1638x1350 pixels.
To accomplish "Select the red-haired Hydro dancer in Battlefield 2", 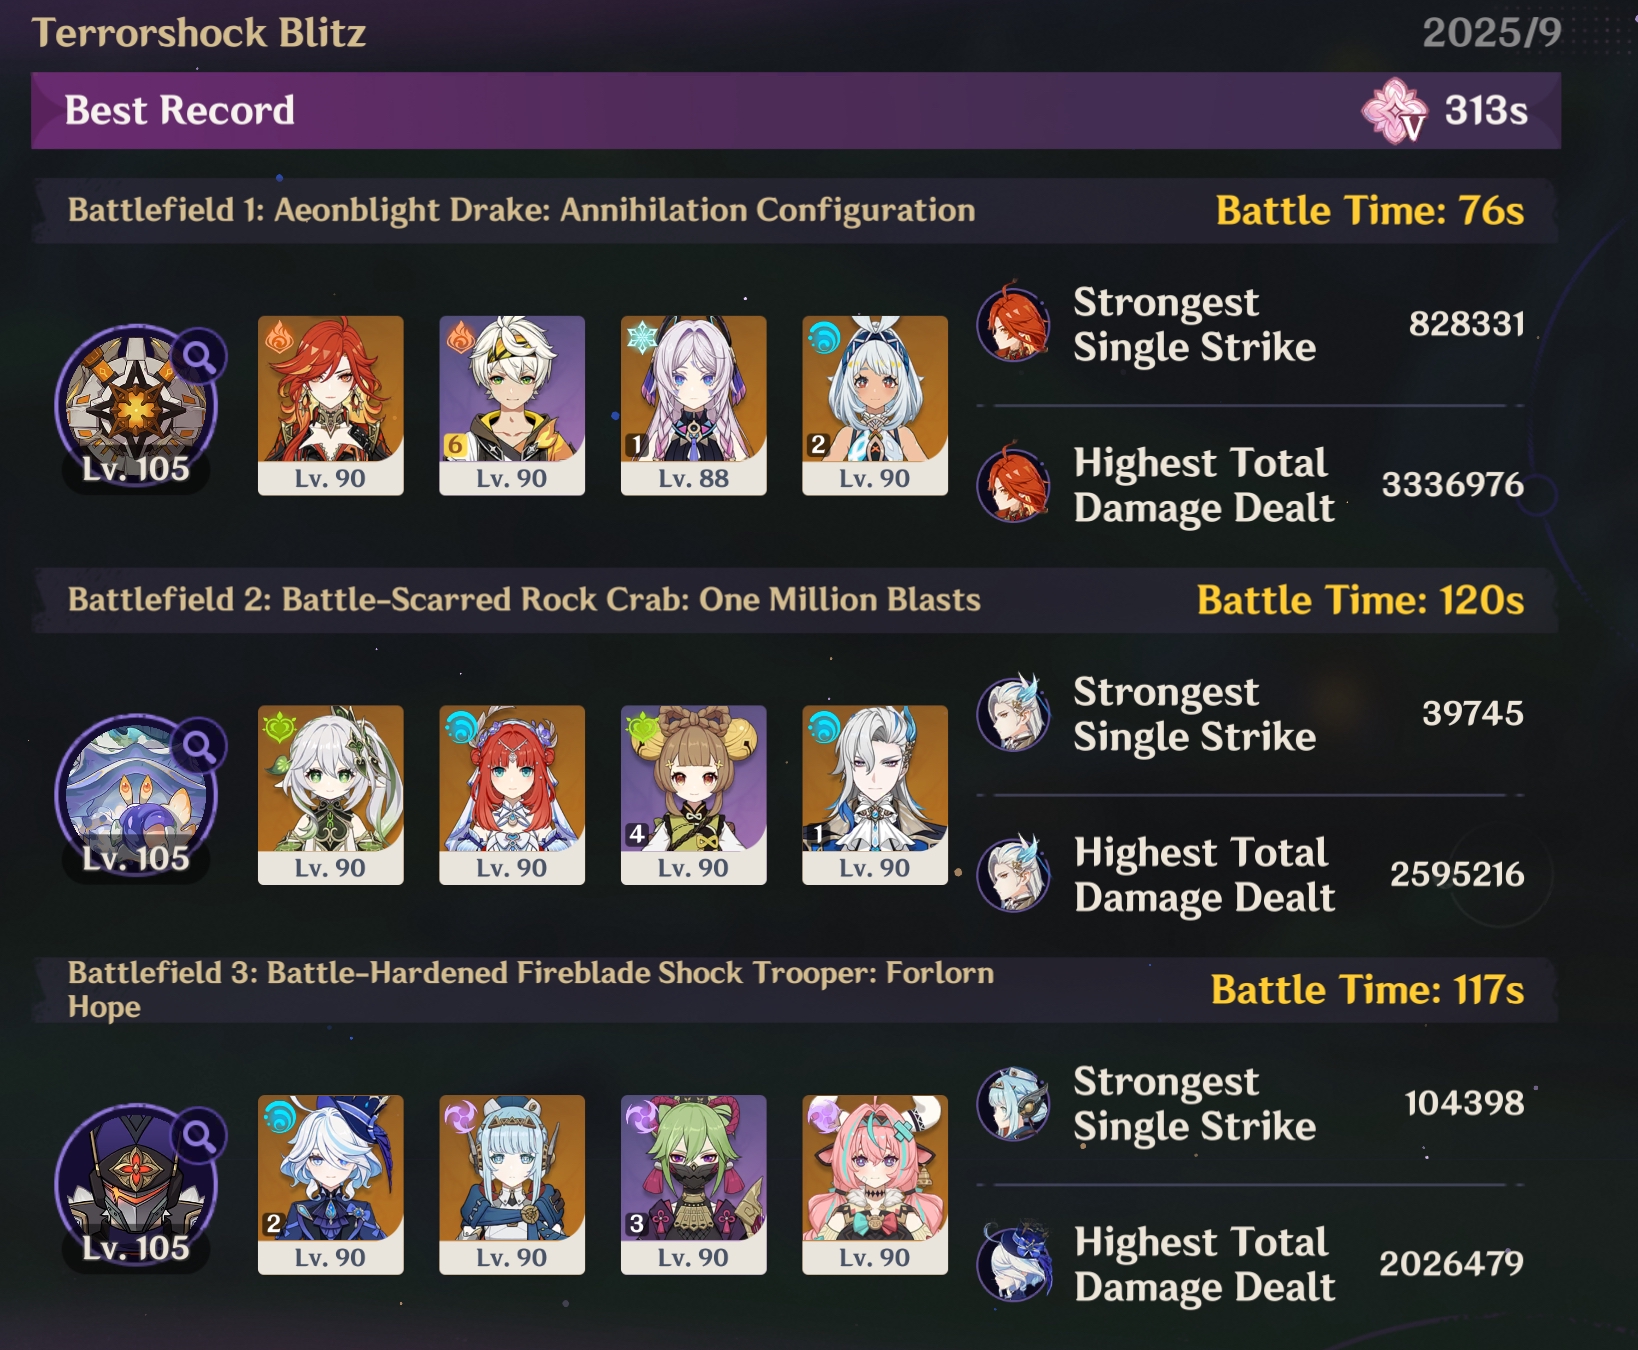I will point(512,795).
